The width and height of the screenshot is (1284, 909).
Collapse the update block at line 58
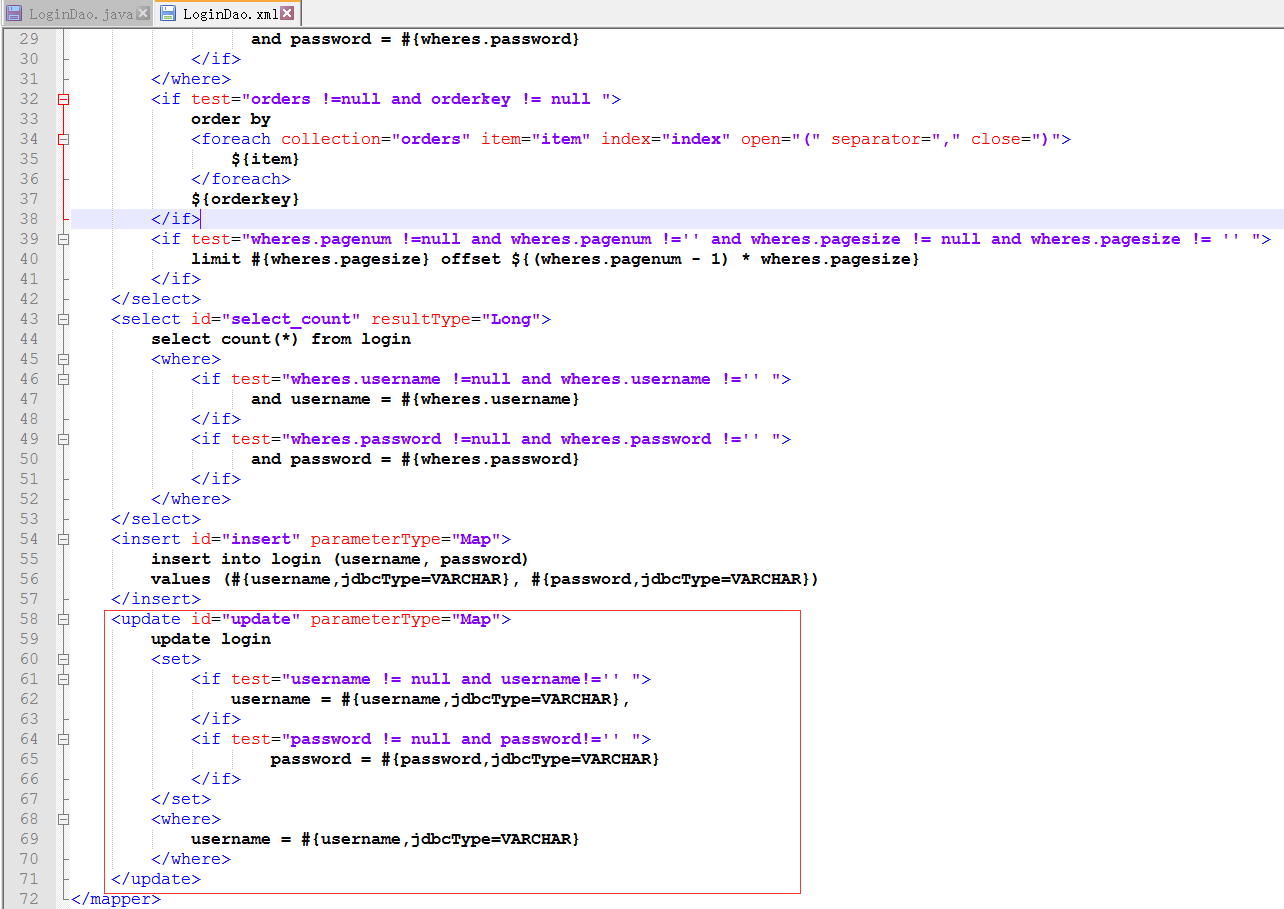[63, 619]
